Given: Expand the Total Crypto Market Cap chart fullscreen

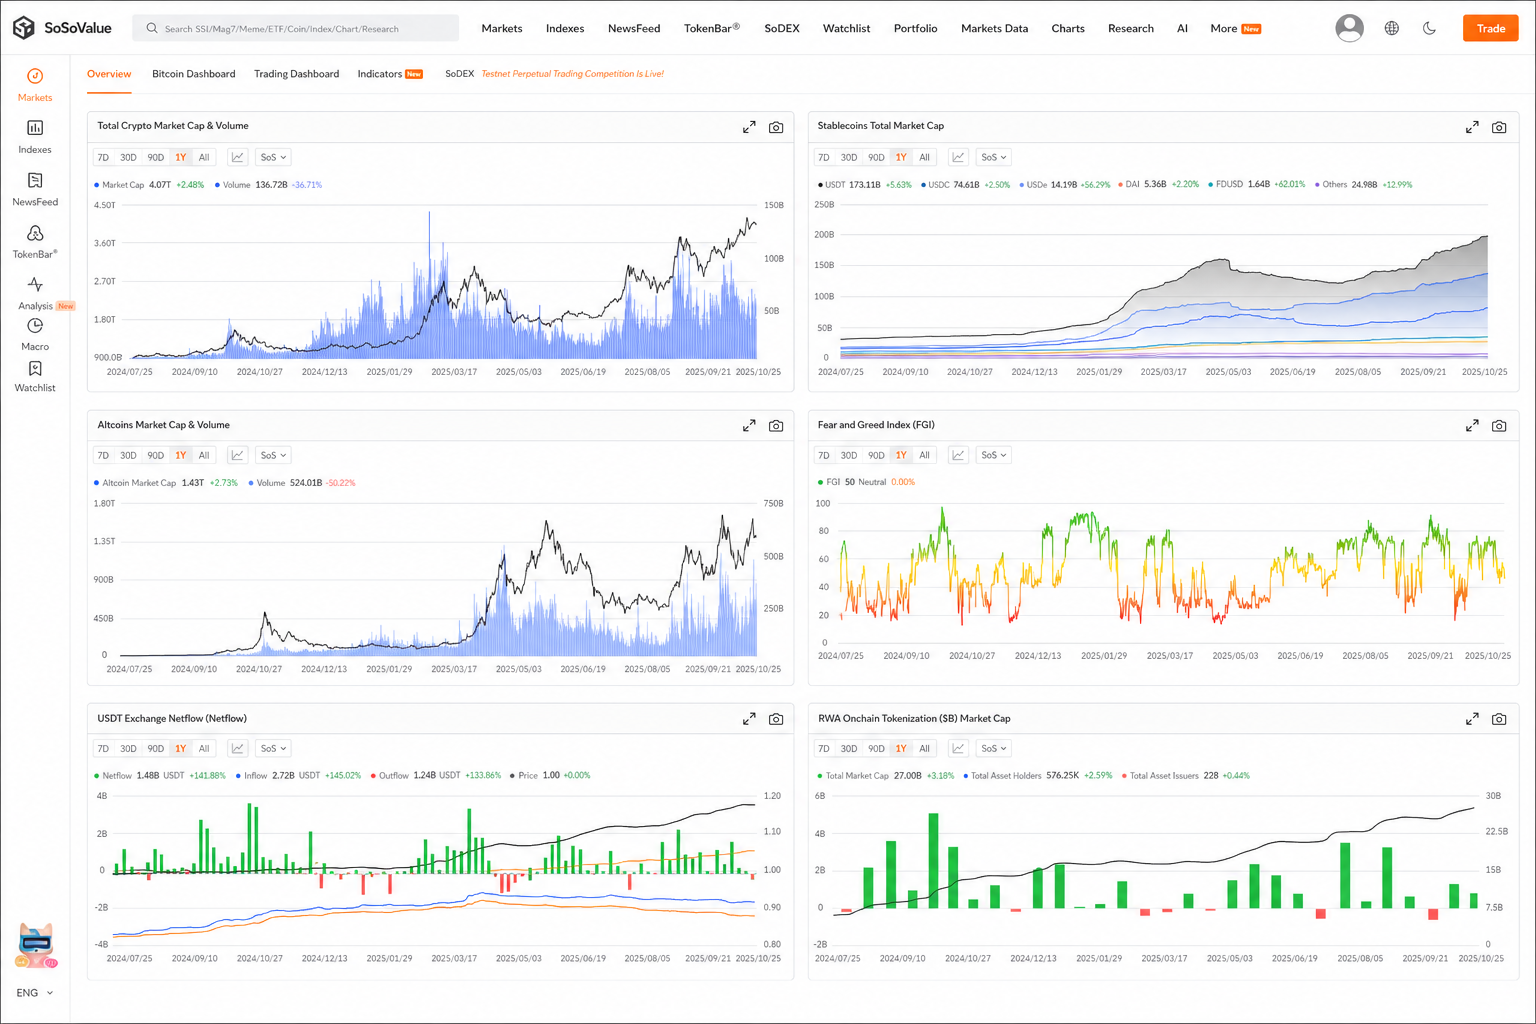Looking at the screenshot, I should [749, 127].
